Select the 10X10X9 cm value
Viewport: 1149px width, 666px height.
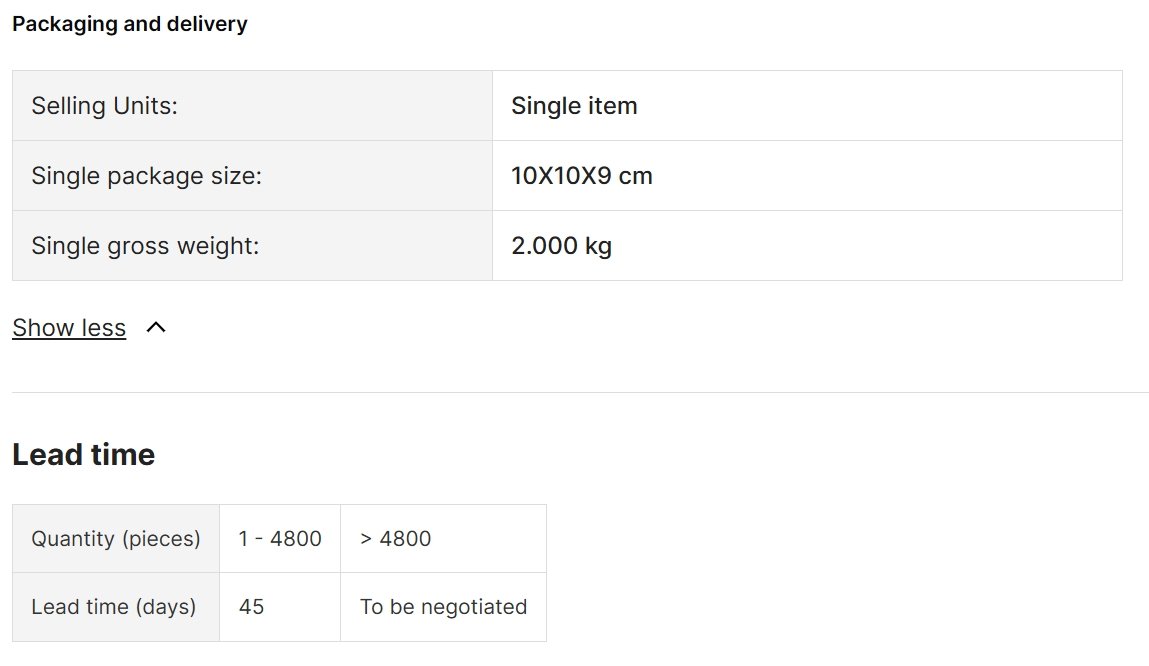pyautogui.click(x=582, y=176)
